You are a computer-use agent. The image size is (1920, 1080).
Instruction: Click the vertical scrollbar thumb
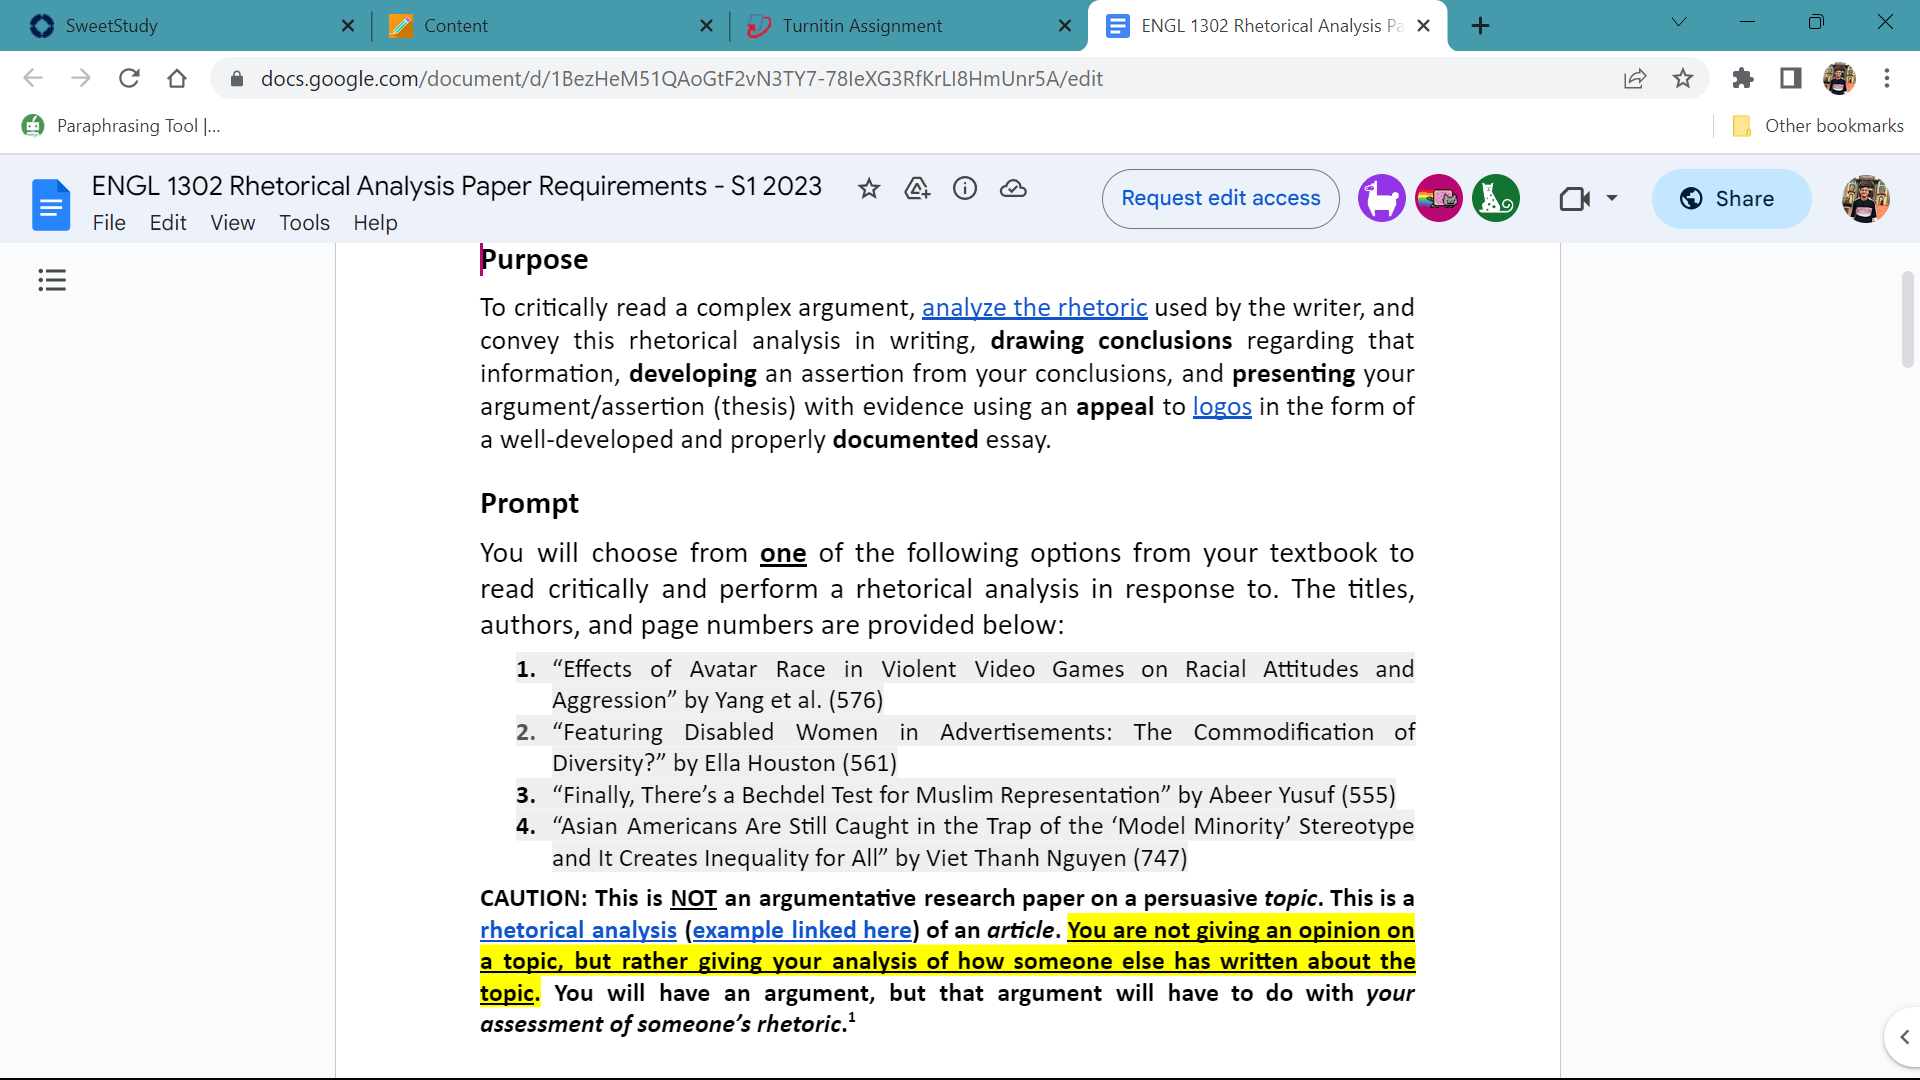click(1908, 320)
